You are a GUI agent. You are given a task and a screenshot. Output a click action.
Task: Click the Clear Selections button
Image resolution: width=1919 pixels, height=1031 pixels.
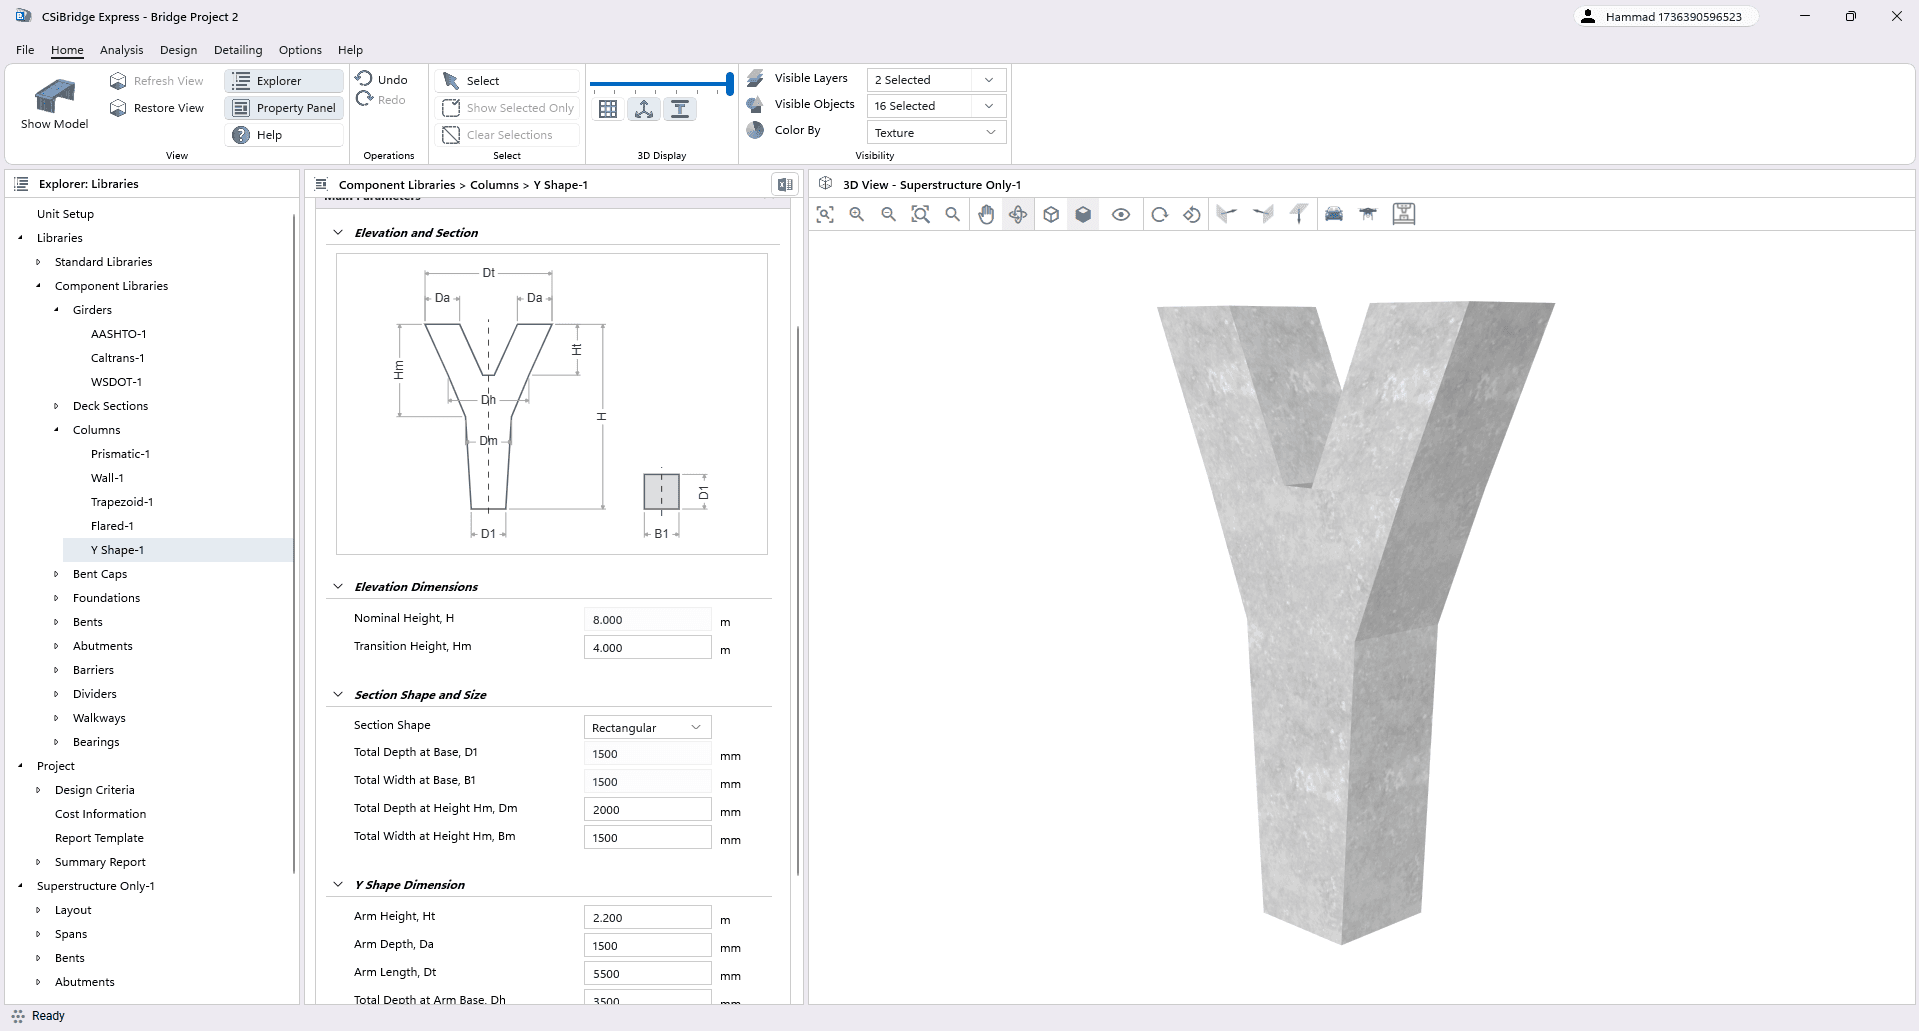[507, 134]
